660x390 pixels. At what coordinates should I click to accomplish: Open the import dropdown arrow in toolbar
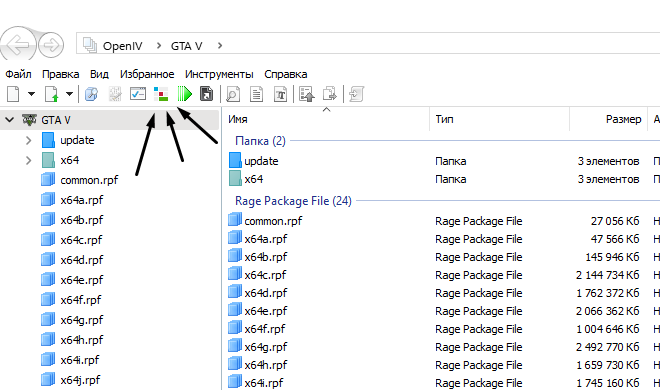(x=69, y=94)
